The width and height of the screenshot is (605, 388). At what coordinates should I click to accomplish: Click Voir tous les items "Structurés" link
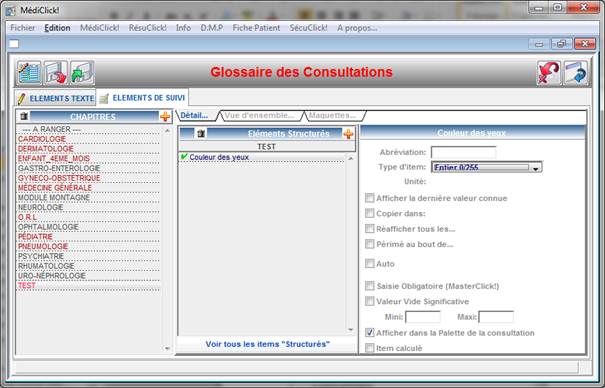pos(267,344)
